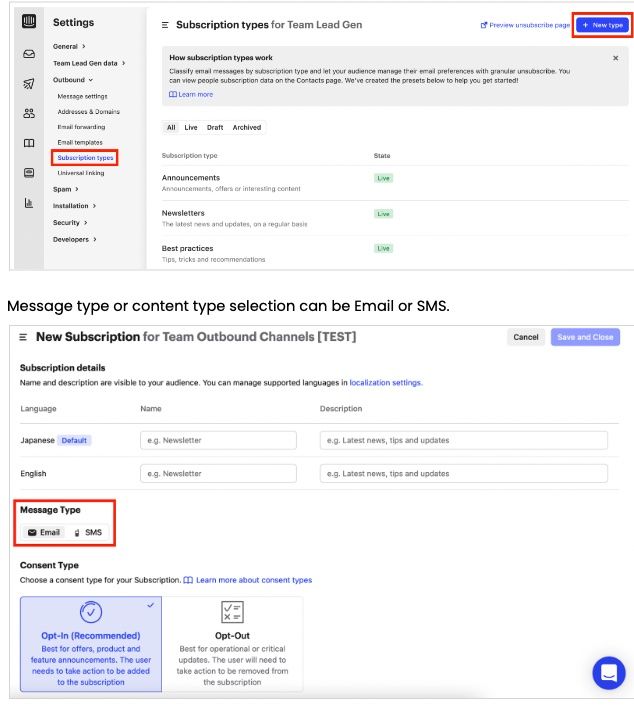Click Japanese Description input field
The image size is (634, 706).
464,440
